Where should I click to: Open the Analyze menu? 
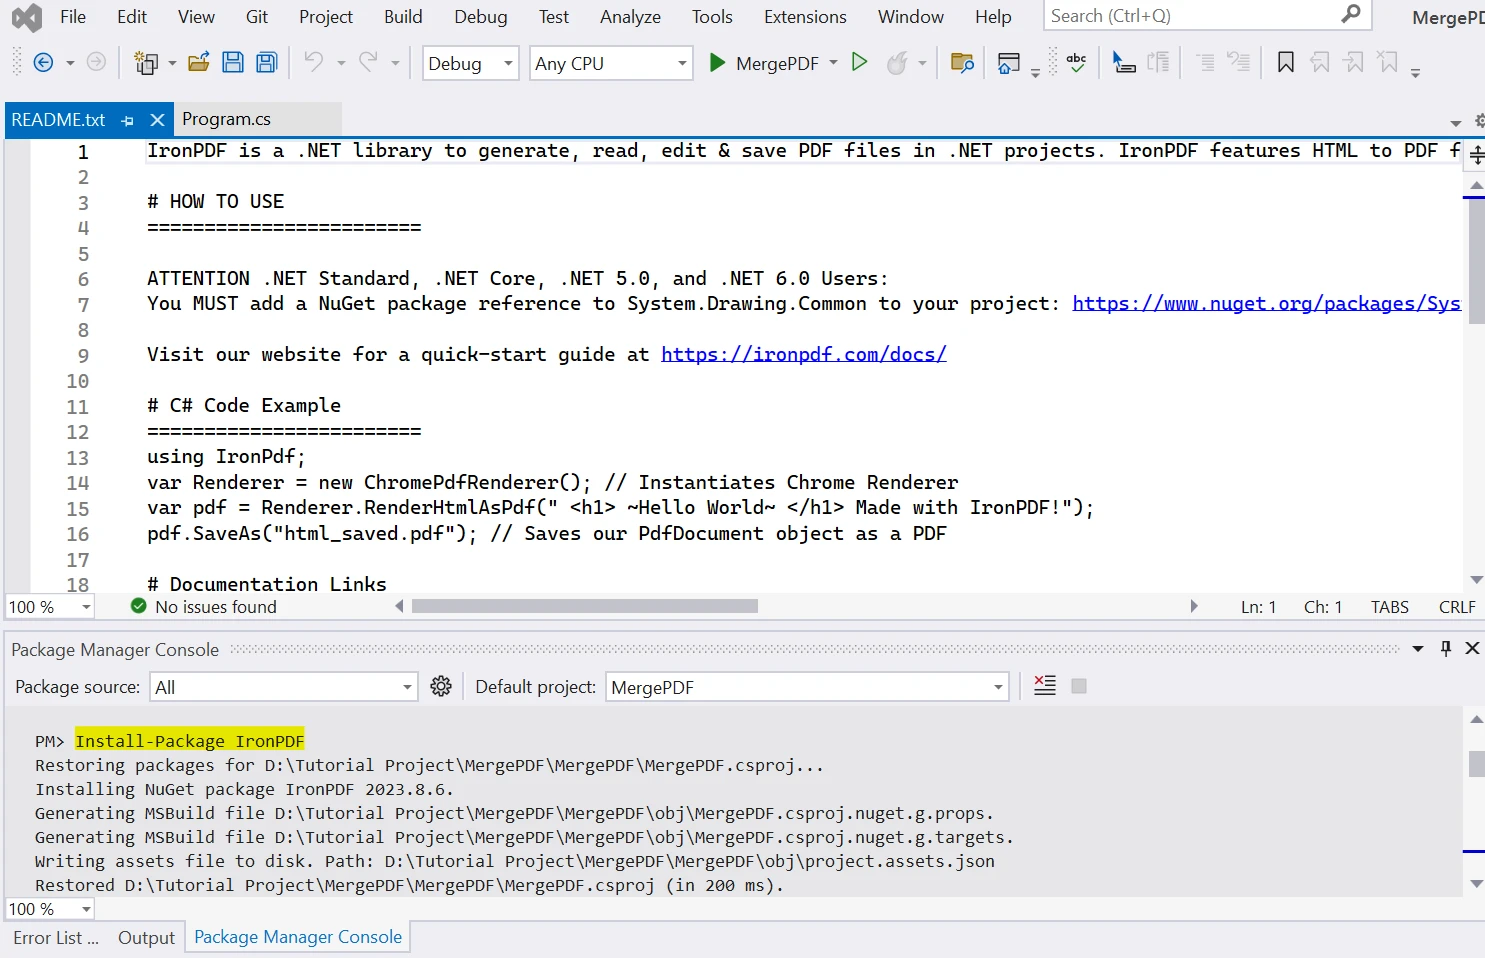point(630,17)
